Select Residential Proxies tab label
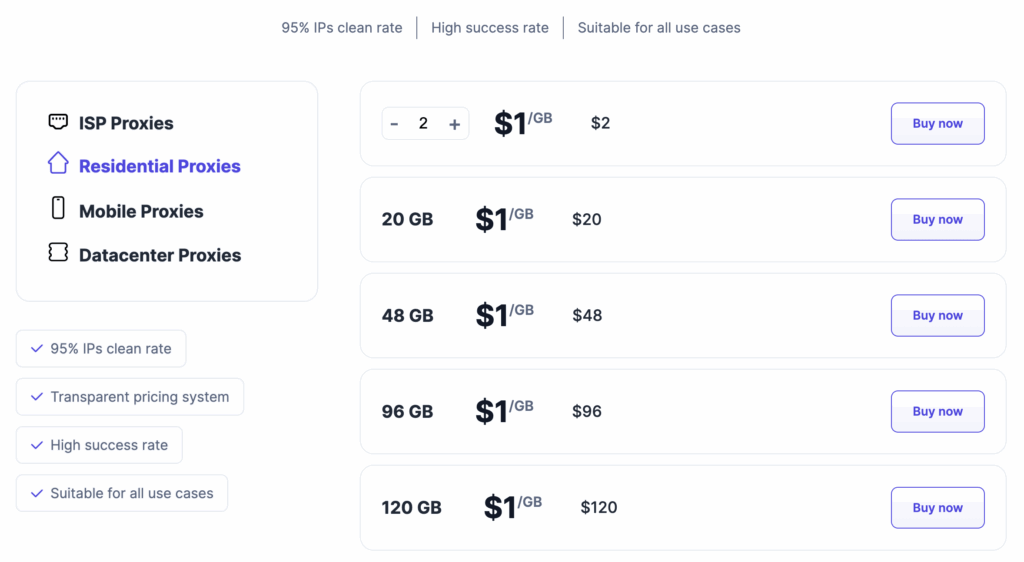 [160, 166]
